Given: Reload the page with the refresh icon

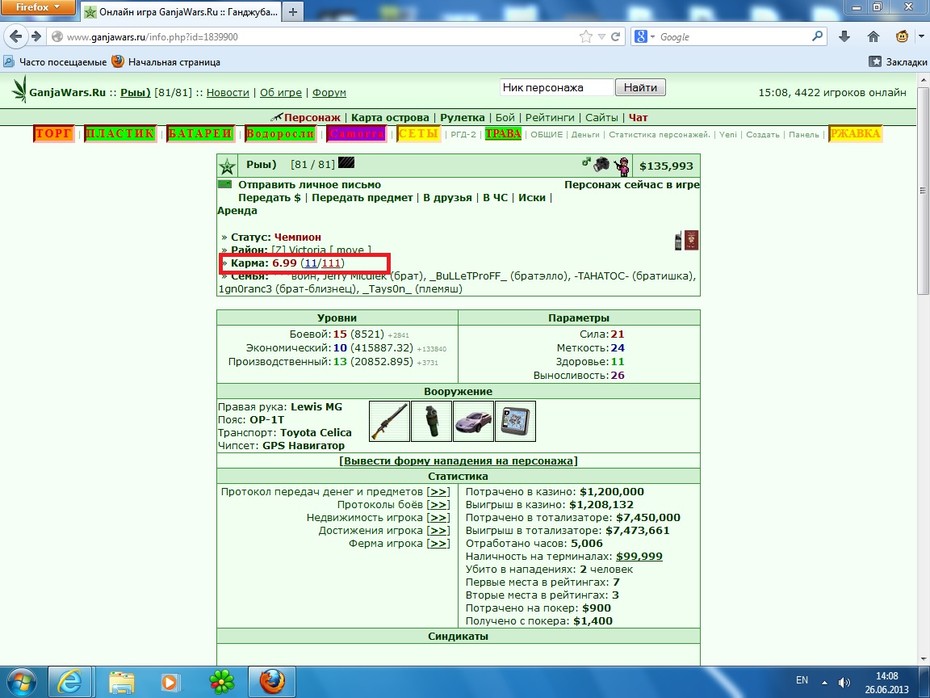Looking at the screenshot, I should [x=616, y=37].
